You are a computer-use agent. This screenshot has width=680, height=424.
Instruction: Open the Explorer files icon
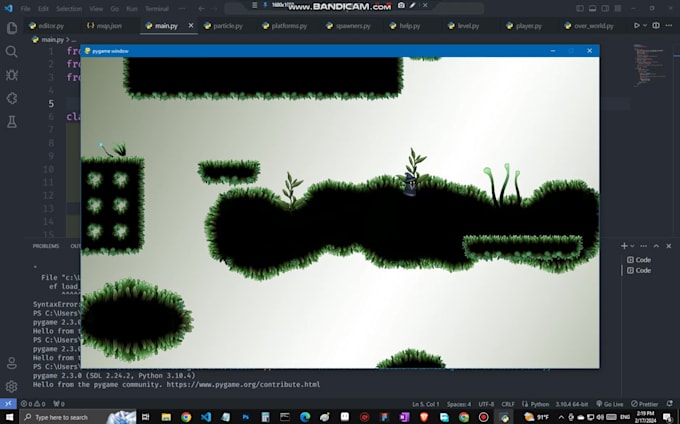[x=12, y=28]
